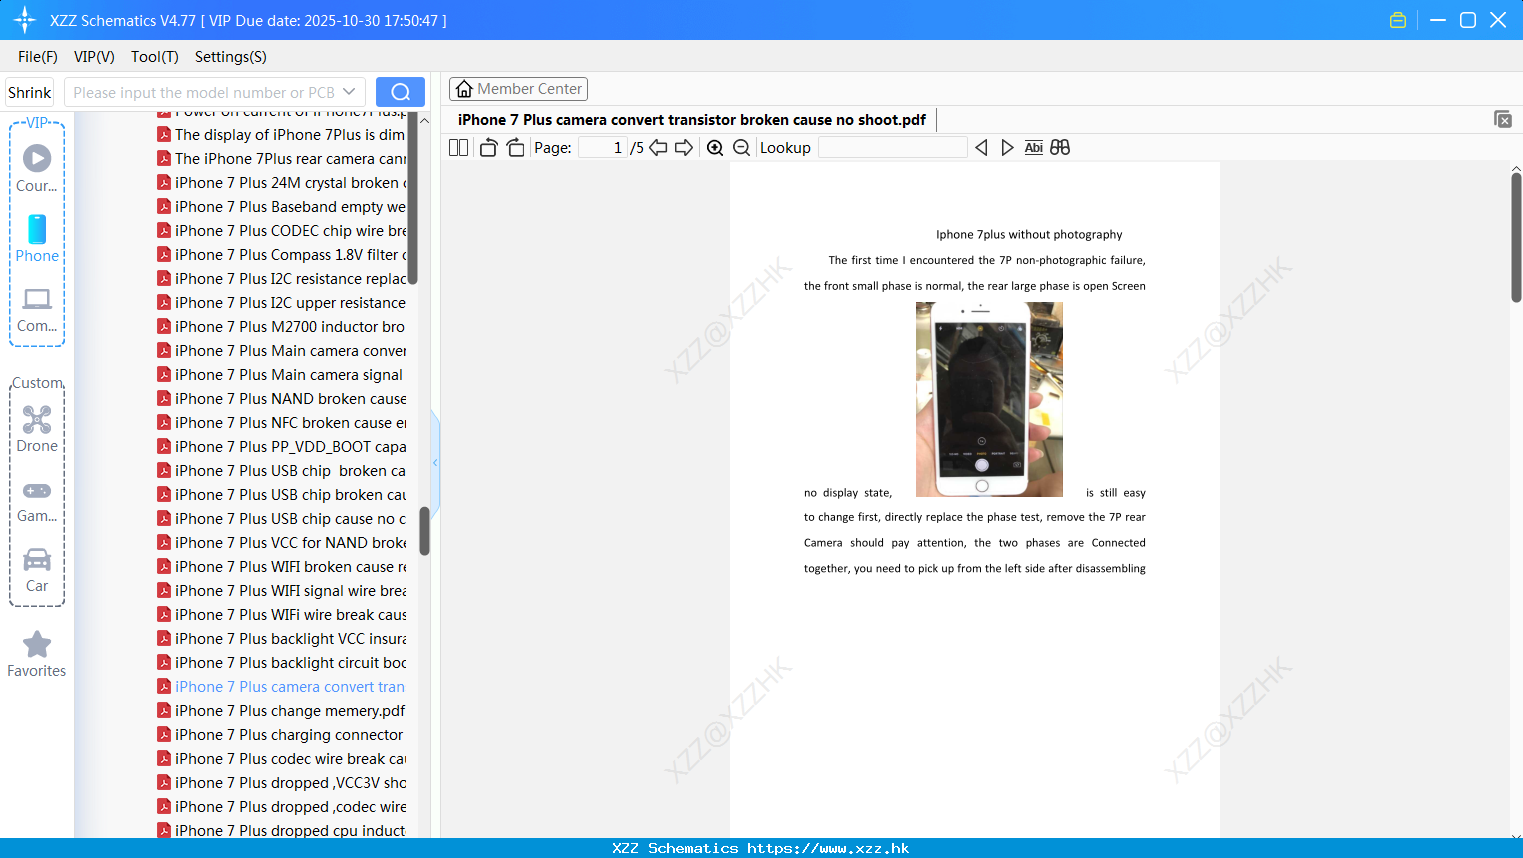Open 'iPhone 7 Plus Compass 1.8V filter' file

point(282,255)
